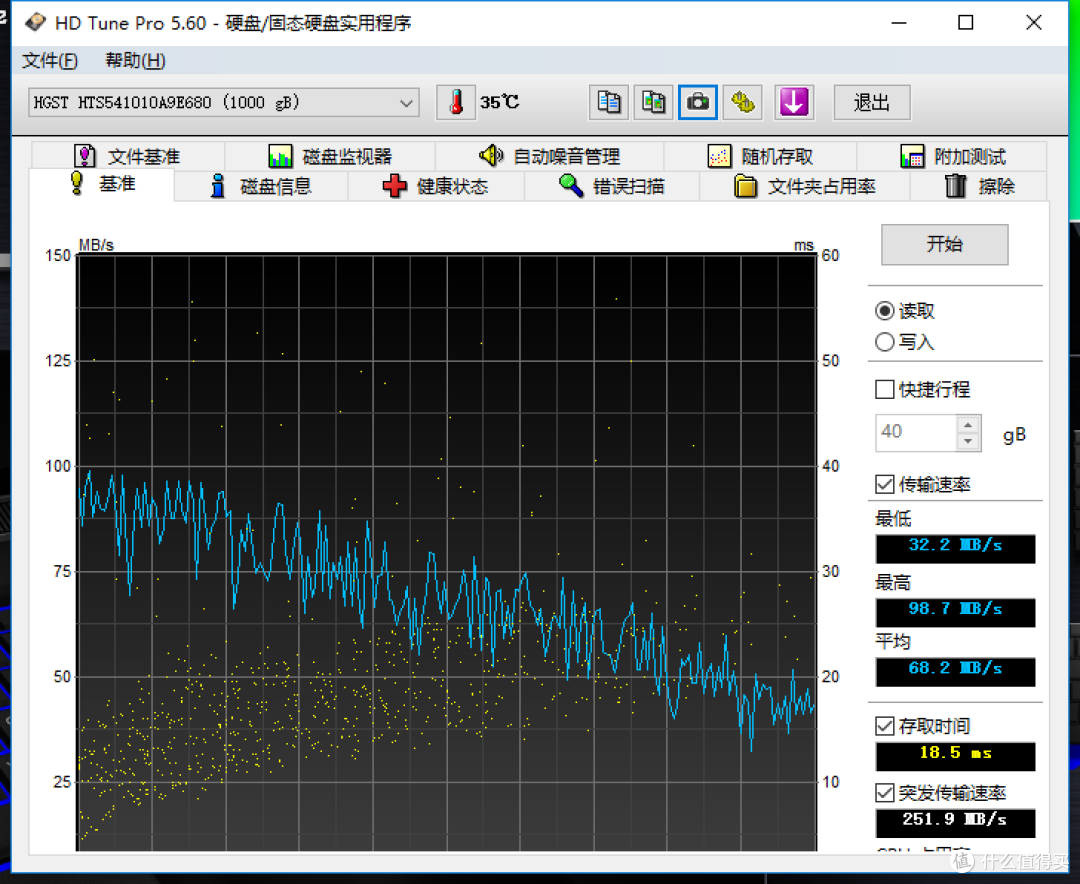Switch to the 随机存取 tab

(760, 156)
